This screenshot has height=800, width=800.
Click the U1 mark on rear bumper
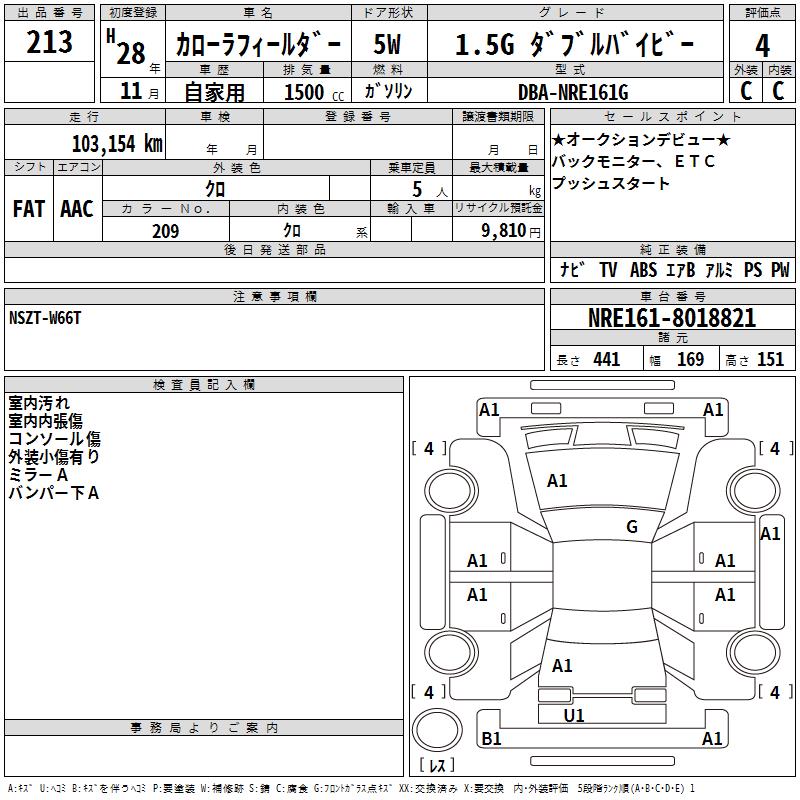click(574, 715)
